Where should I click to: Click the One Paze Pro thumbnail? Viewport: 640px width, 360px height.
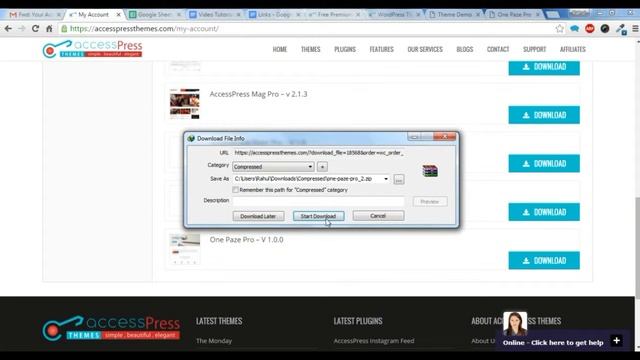(x=185, y=249)
